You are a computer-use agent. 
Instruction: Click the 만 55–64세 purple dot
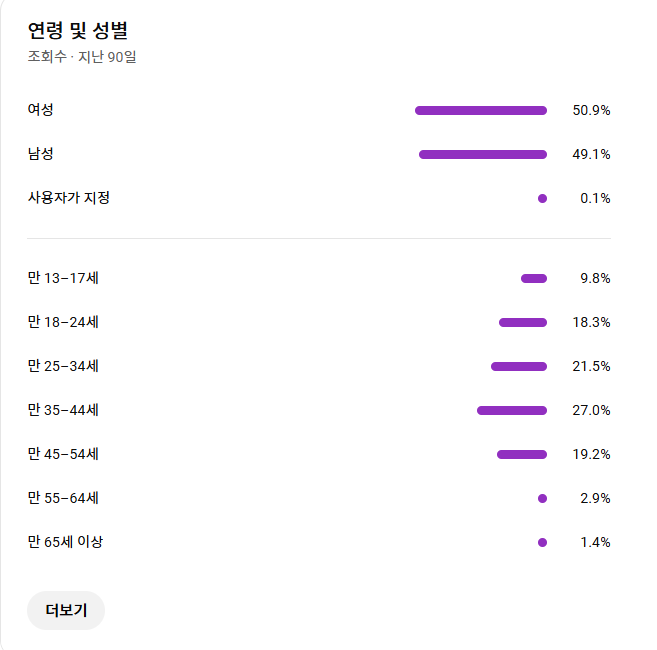[542, 498]
